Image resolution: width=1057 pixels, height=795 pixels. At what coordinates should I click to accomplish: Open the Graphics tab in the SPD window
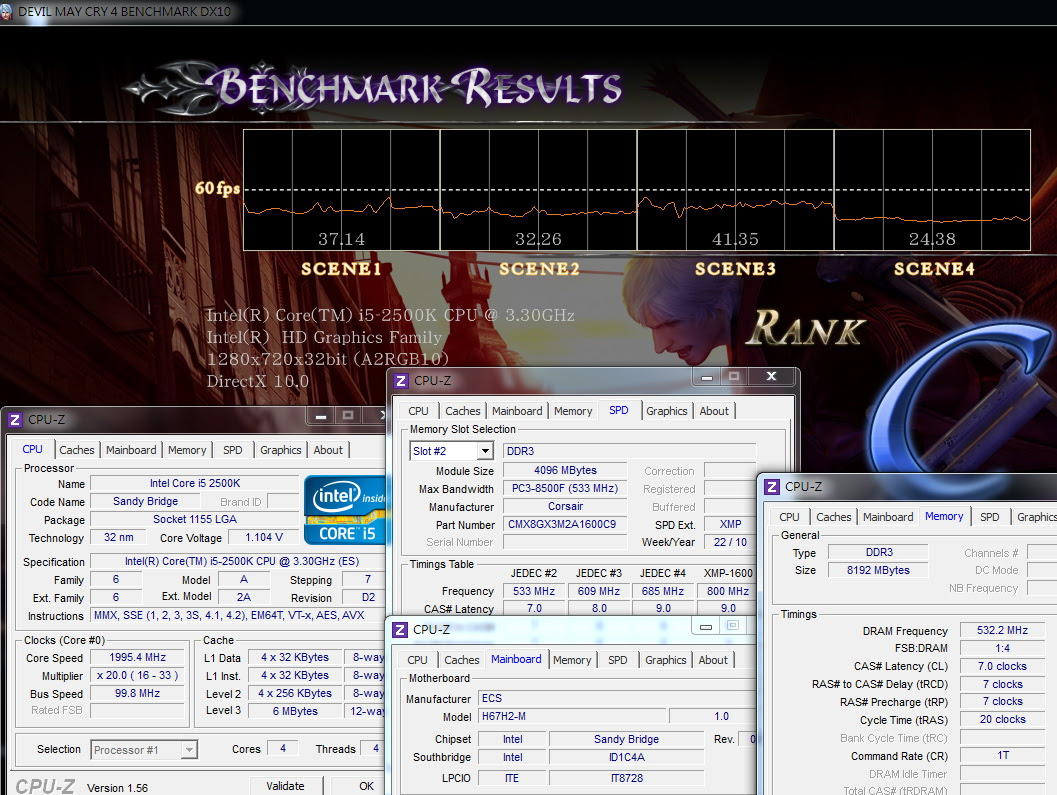coord(666,411)
